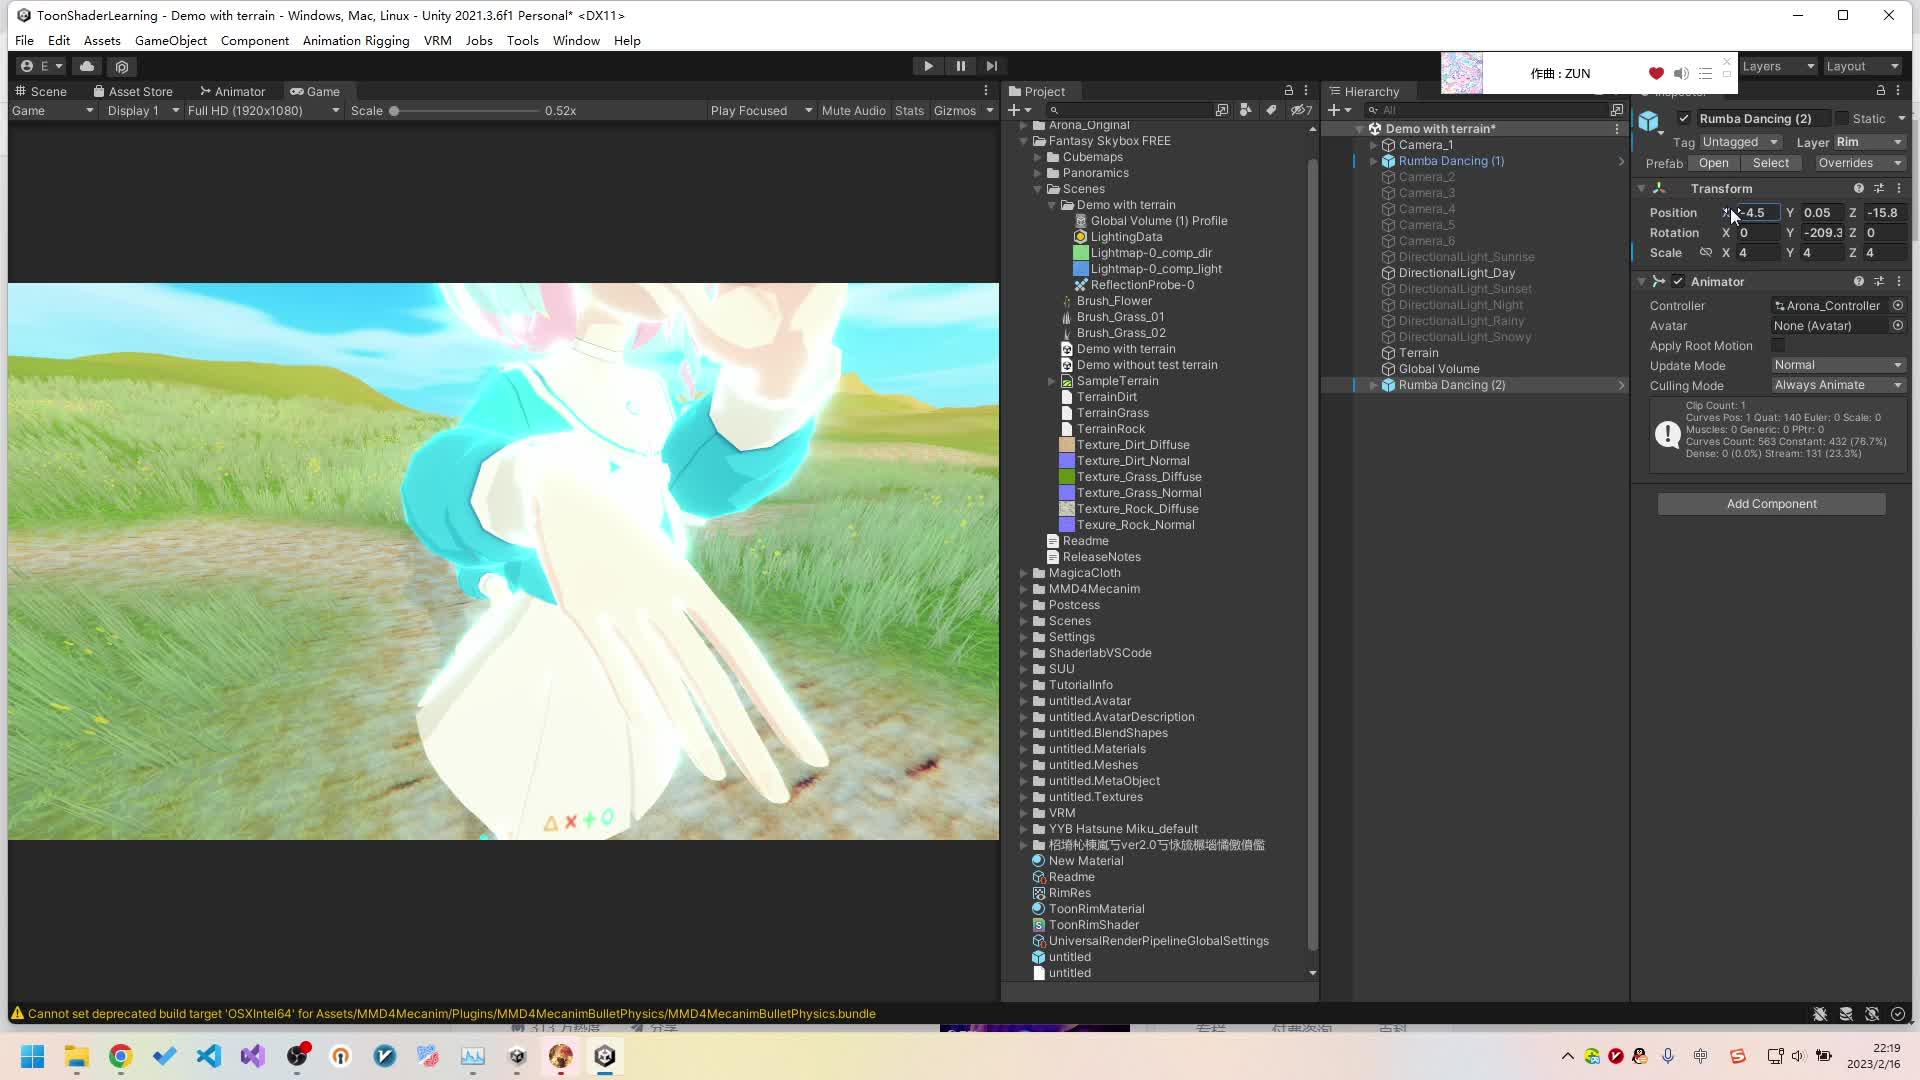Screen dimensions: 1920x1080
Task: Enable Apply Root Motion in the Animator
Action: point(1779,345)
